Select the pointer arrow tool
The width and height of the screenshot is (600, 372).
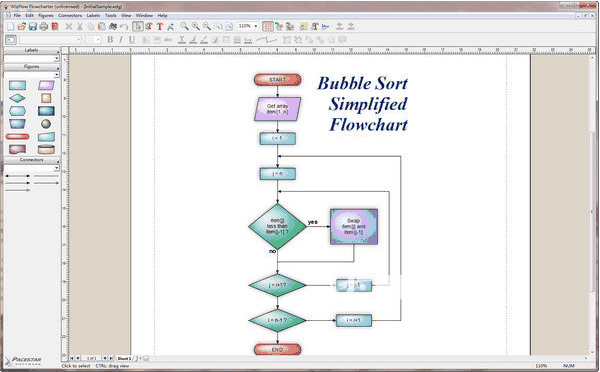pyautogui.click(x=138, y=26)
